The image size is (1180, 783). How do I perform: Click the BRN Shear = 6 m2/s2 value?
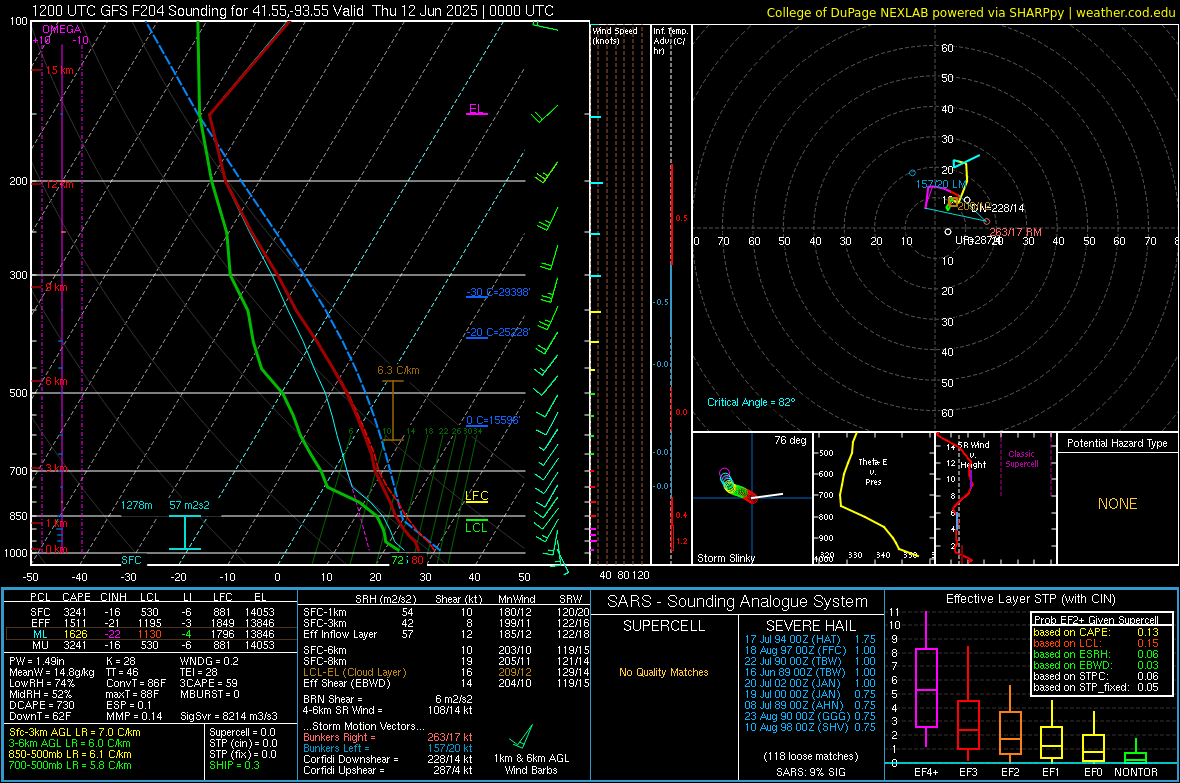point(388,699)
